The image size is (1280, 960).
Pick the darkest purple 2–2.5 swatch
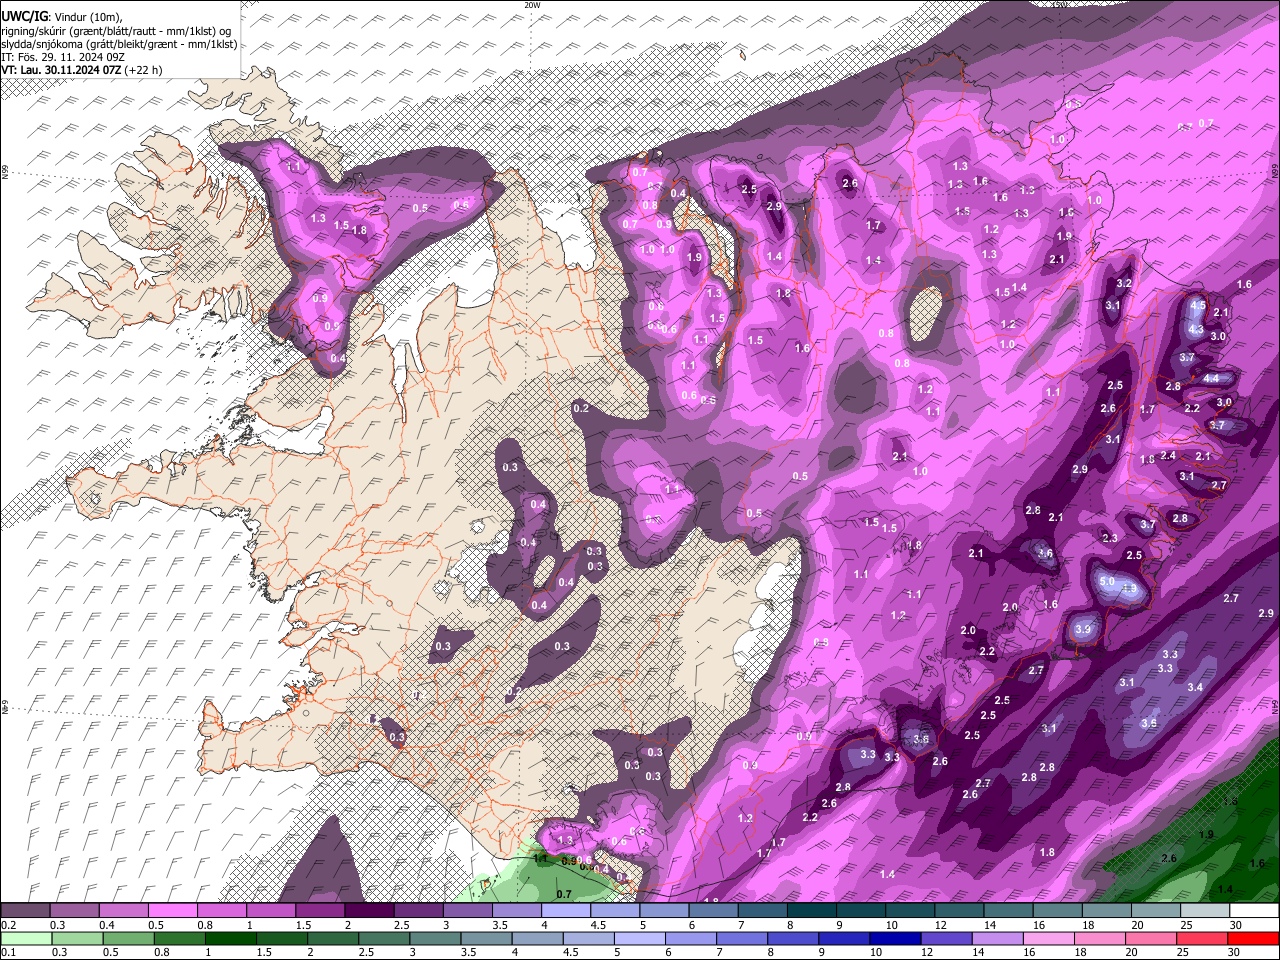(x=368, y=911)
